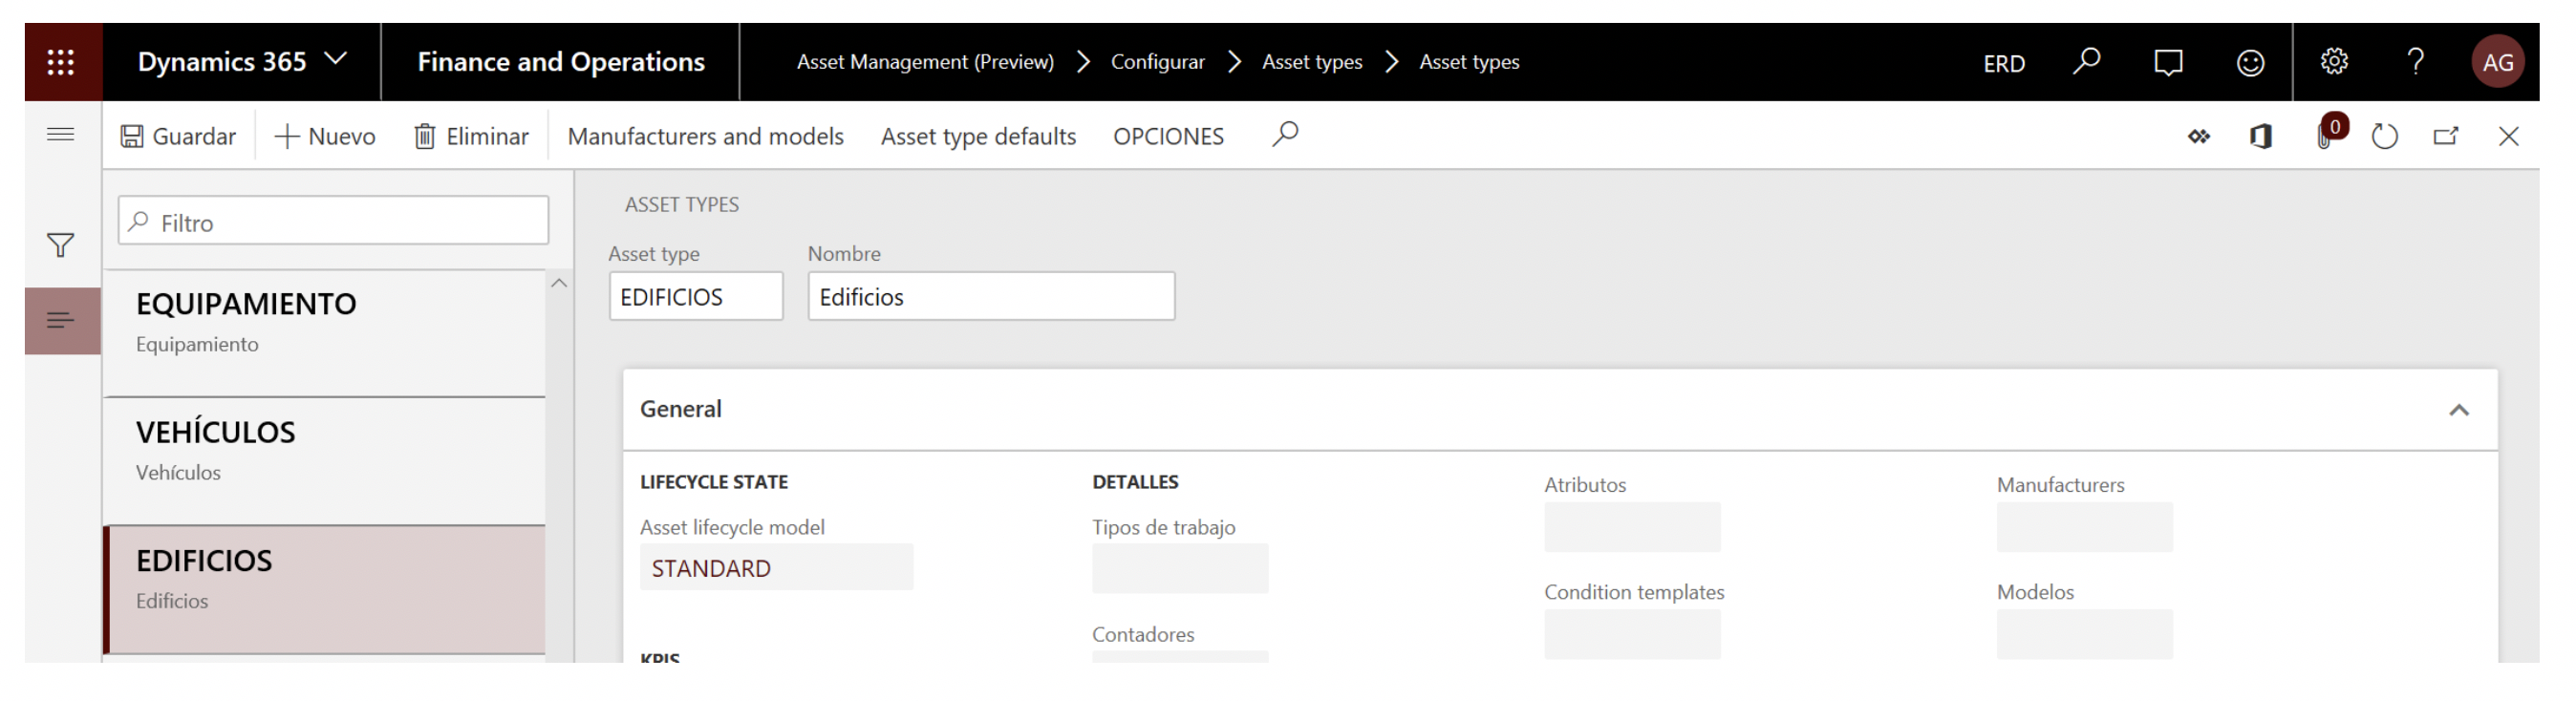Open the settings gear
The image size is (2576, 701).
click(2334, 62)
